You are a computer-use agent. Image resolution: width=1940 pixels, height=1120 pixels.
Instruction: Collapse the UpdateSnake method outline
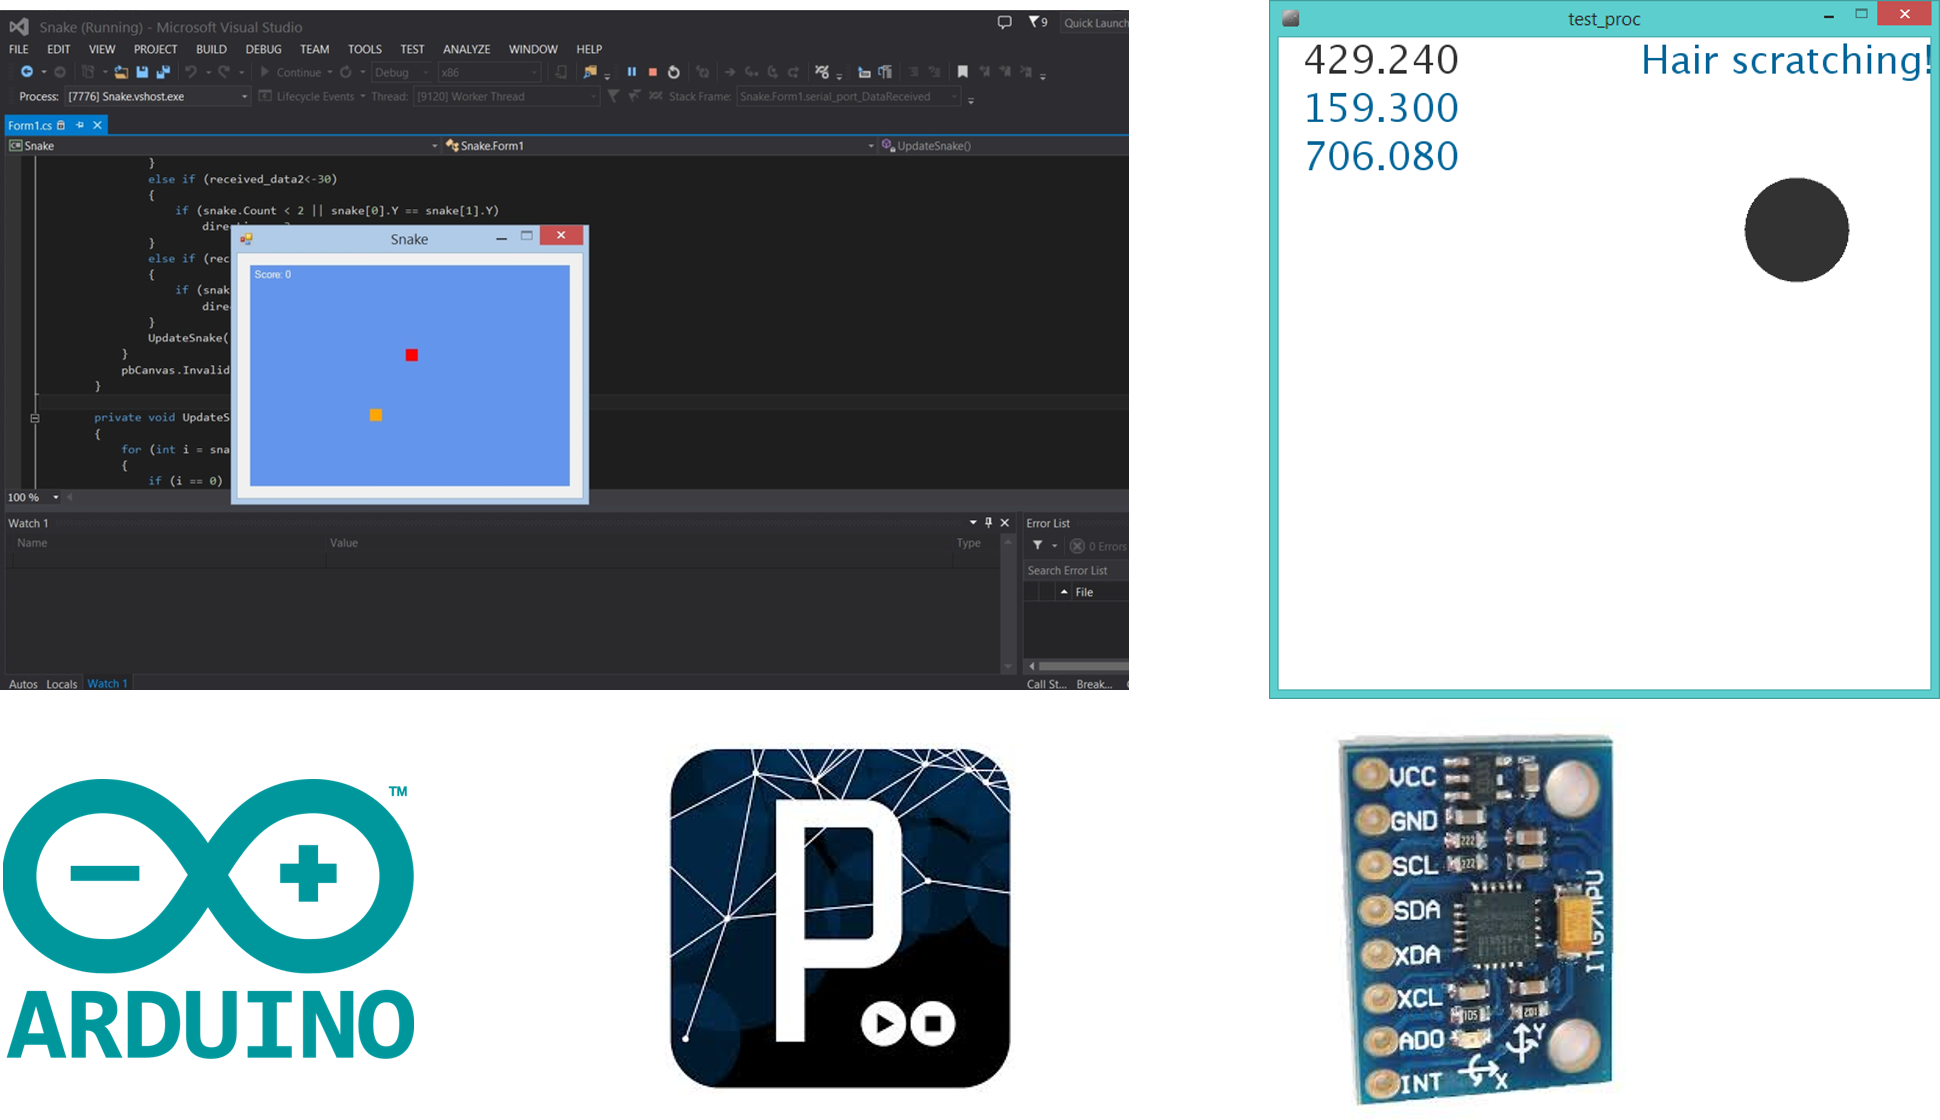(35, 418)
